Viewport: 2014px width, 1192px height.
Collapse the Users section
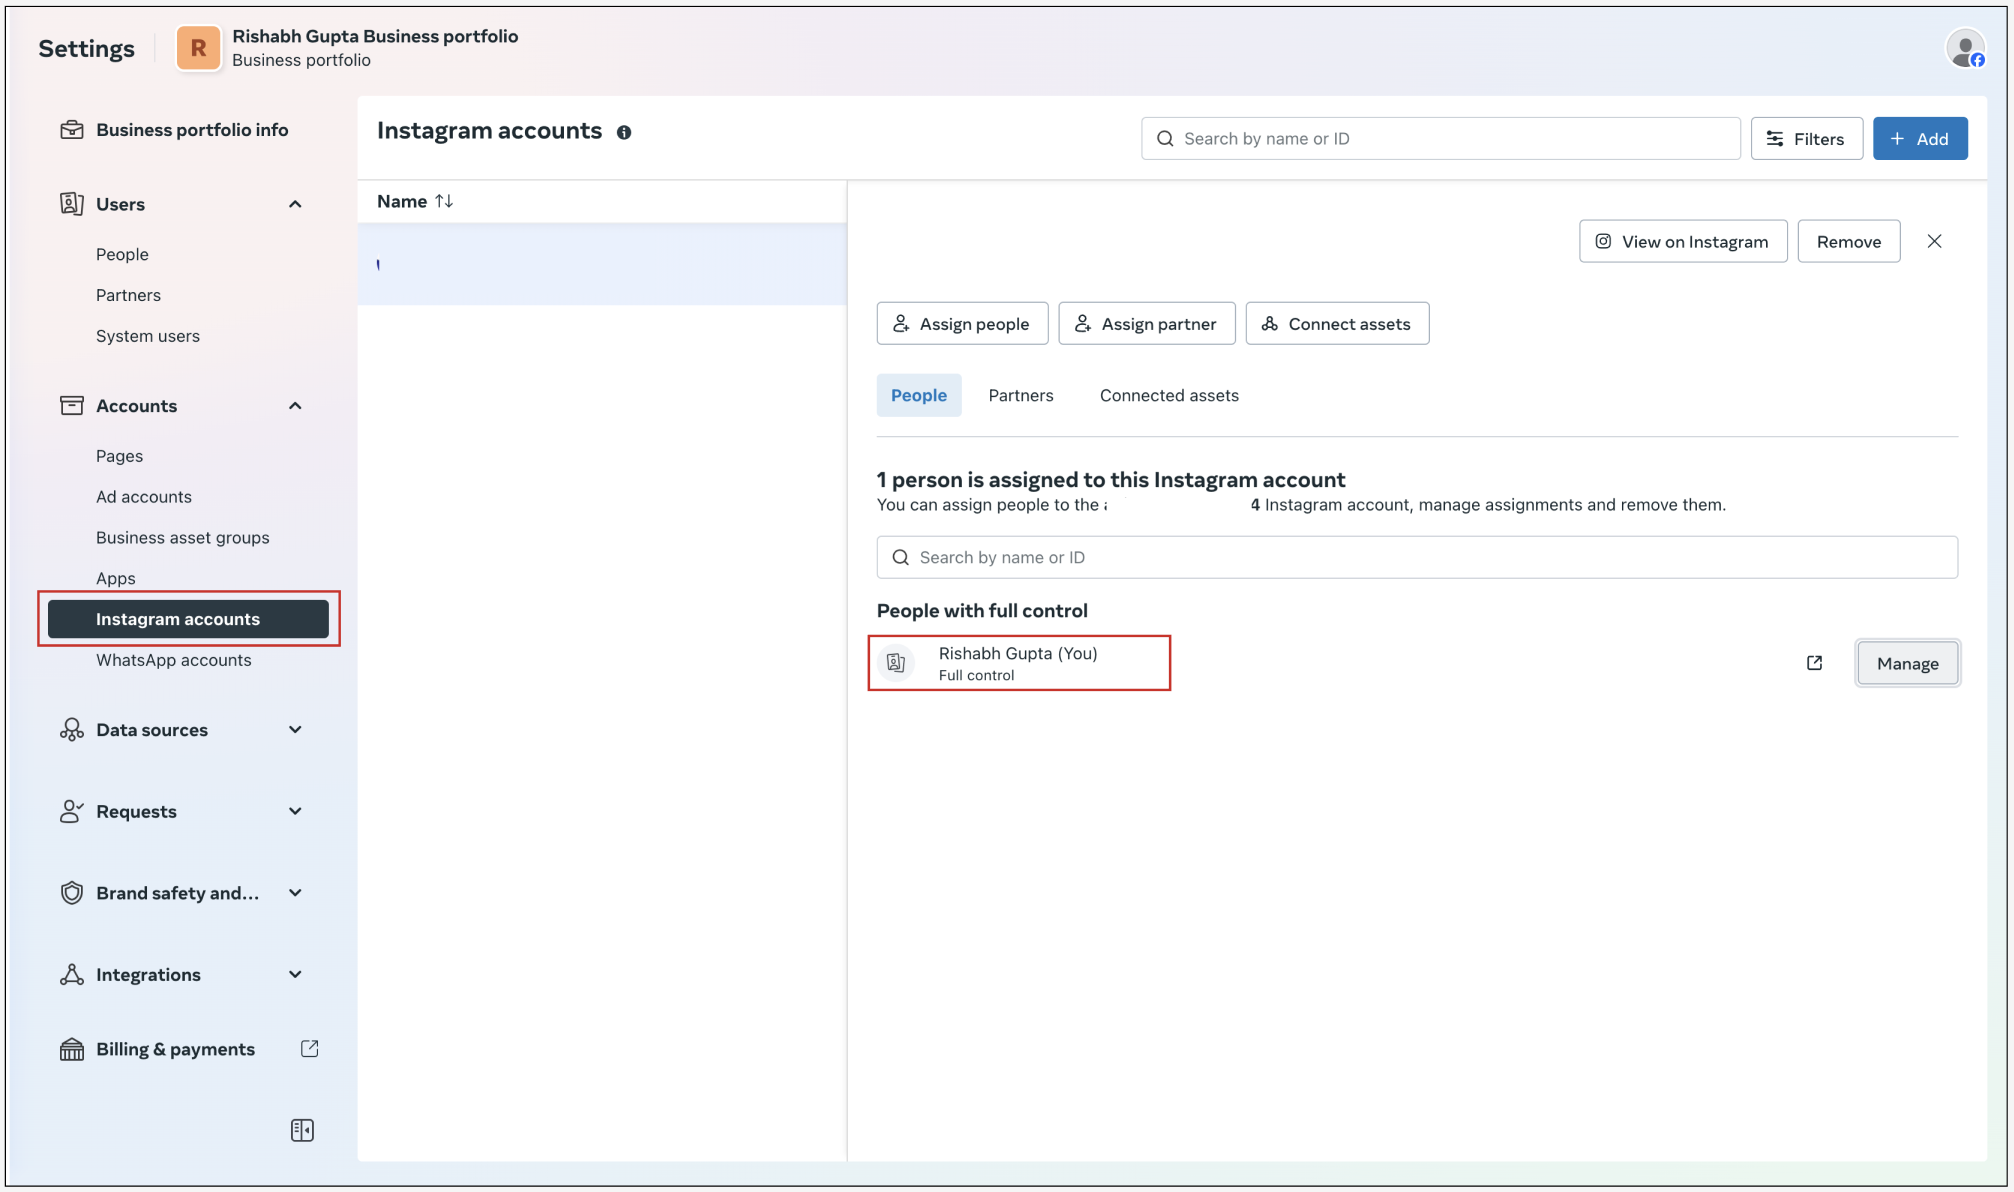click(295, 204)
